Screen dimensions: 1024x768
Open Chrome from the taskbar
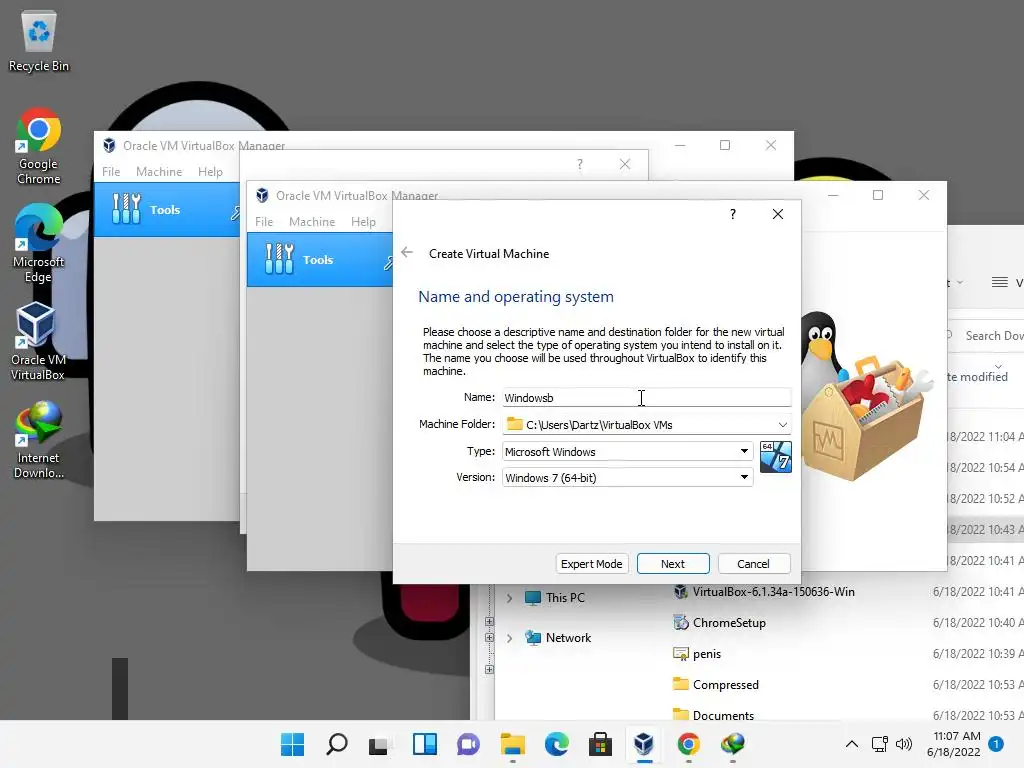[688, 744]
